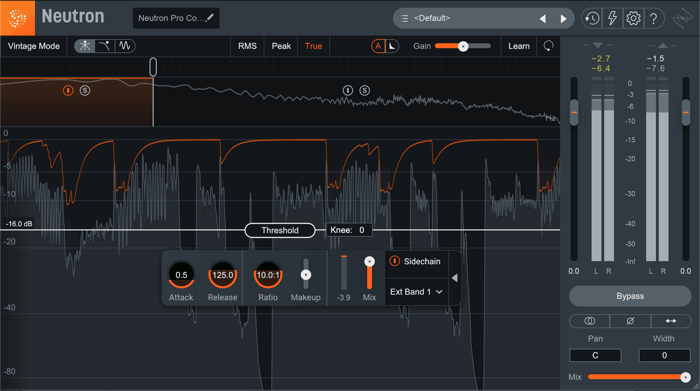Switch detection mode to RMS
The width and height of the screenshot is (700, 391).
click(247, 46)
